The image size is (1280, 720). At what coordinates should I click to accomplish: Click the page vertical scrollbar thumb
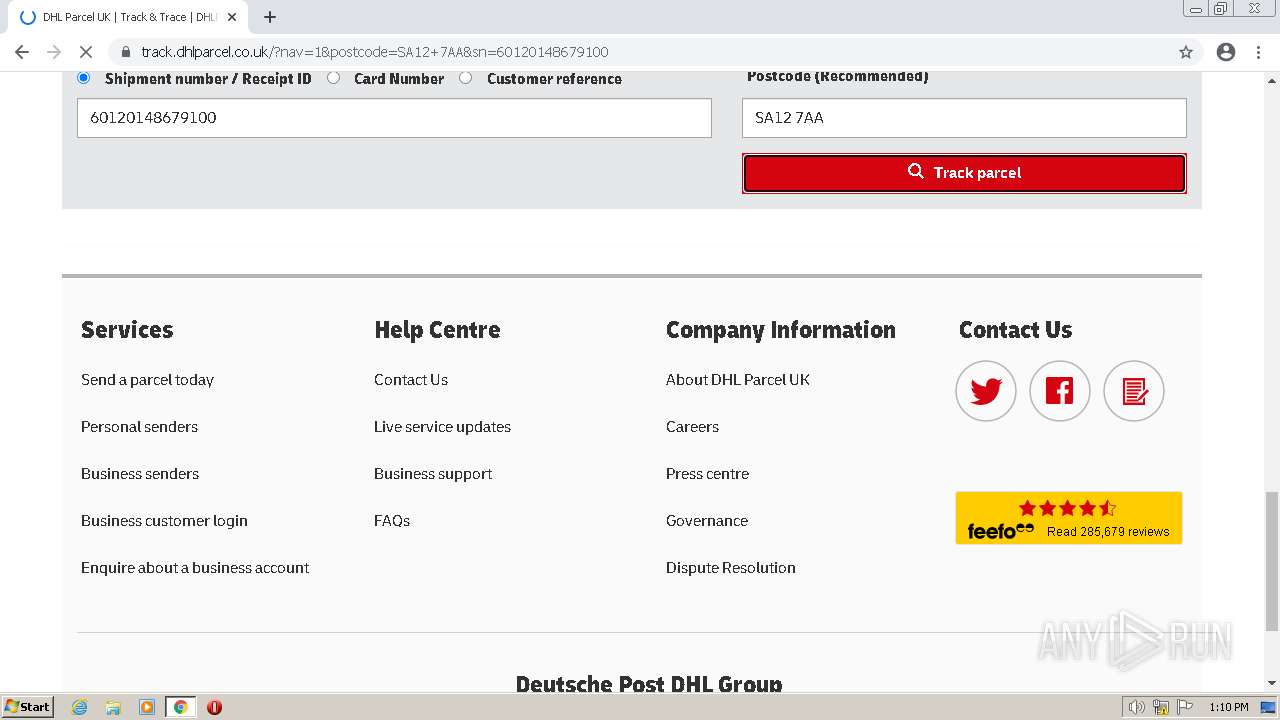(1272, 561)
